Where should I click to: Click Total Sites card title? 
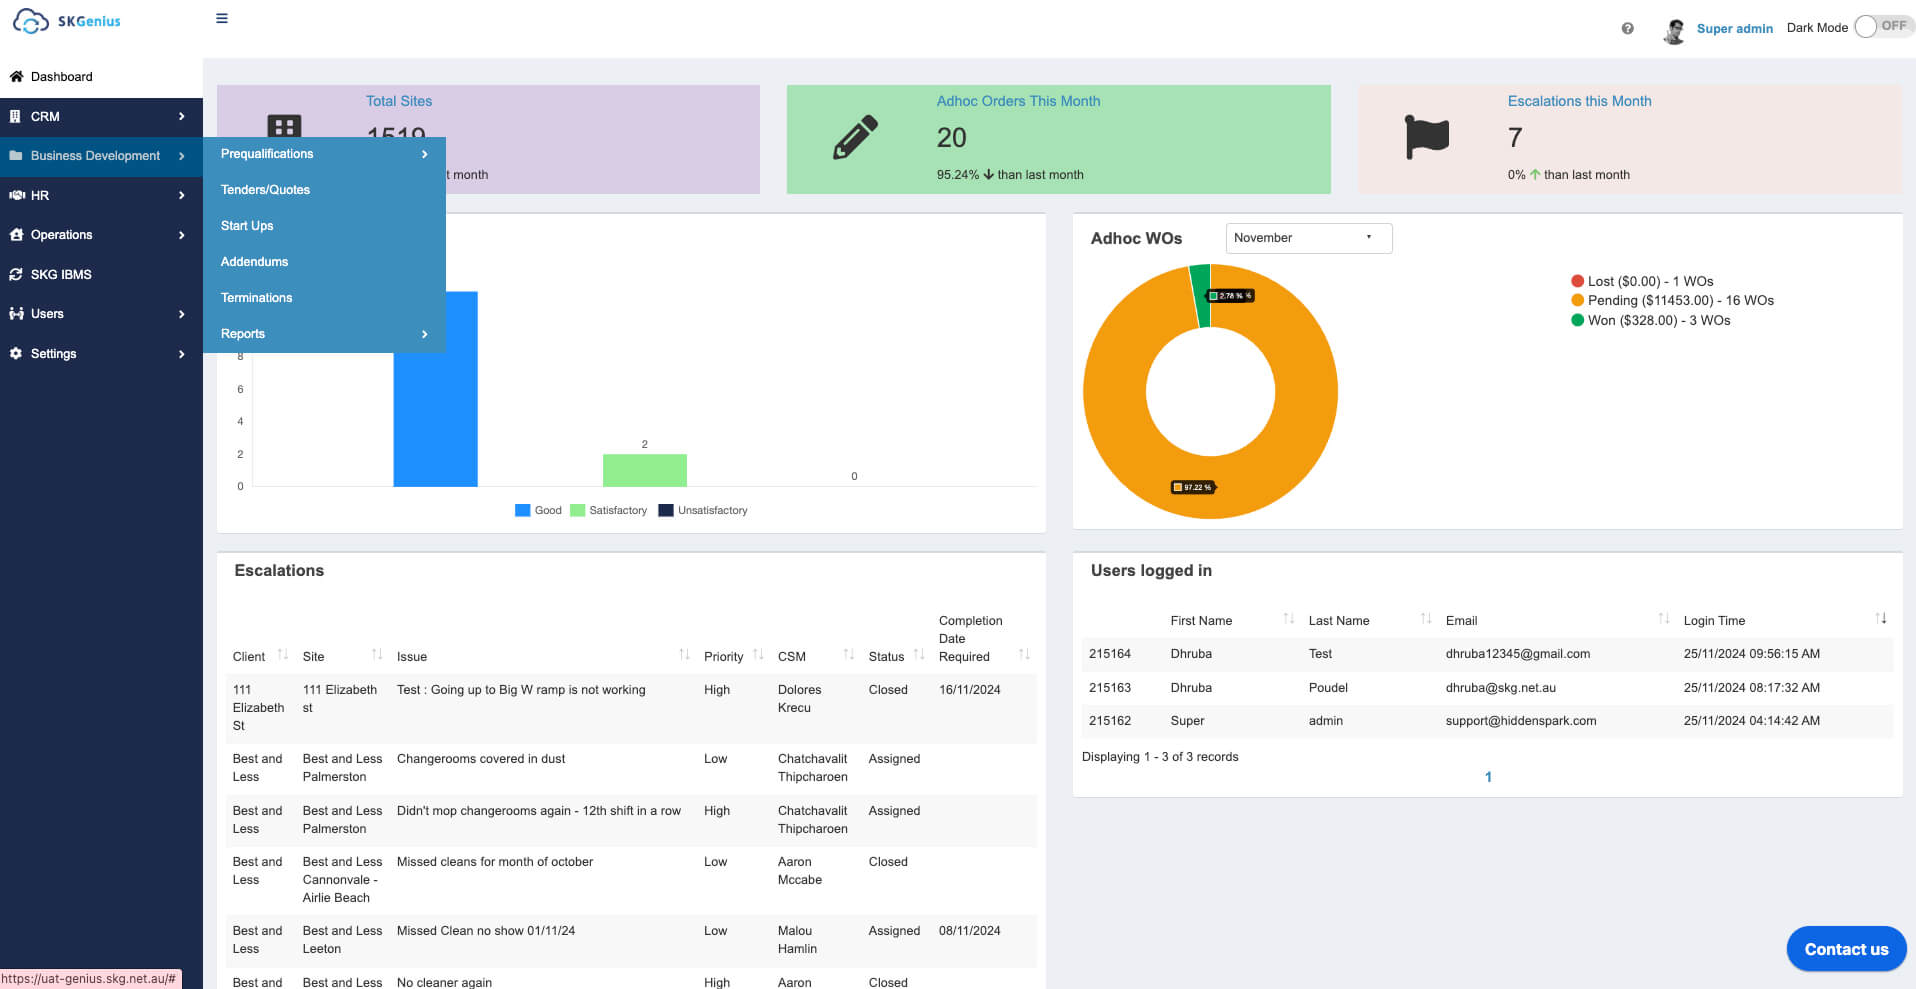point(399,101)
